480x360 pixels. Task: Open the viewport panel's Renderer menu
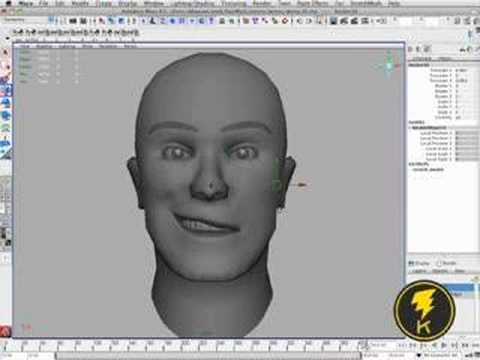point(108,46)
